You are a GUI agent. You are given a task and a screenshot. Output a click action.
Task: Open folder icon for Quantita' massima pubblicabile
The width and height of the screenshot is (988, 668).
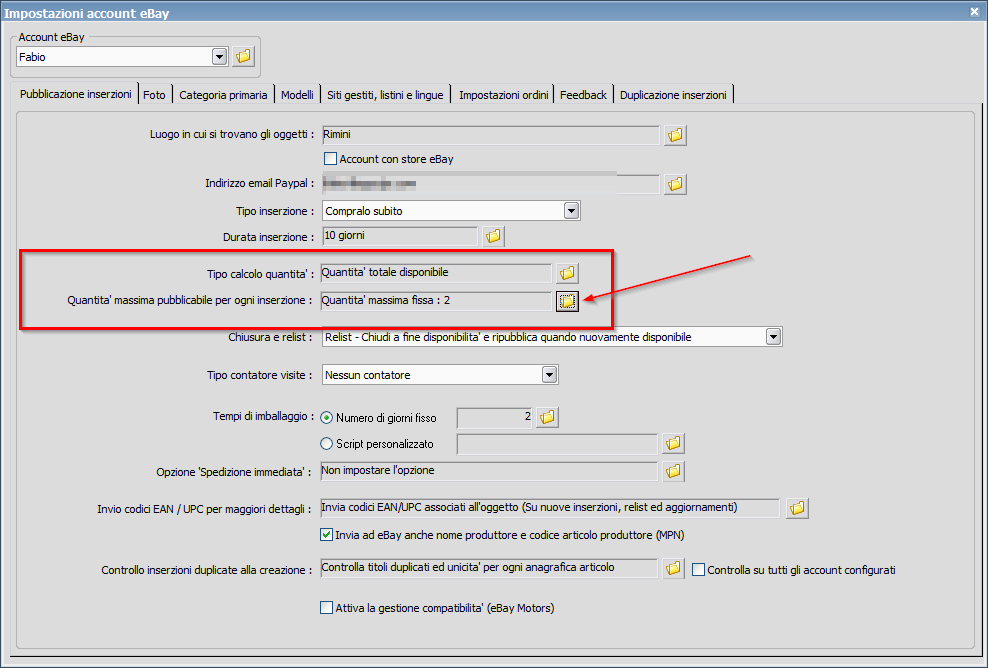pos(567,301)
